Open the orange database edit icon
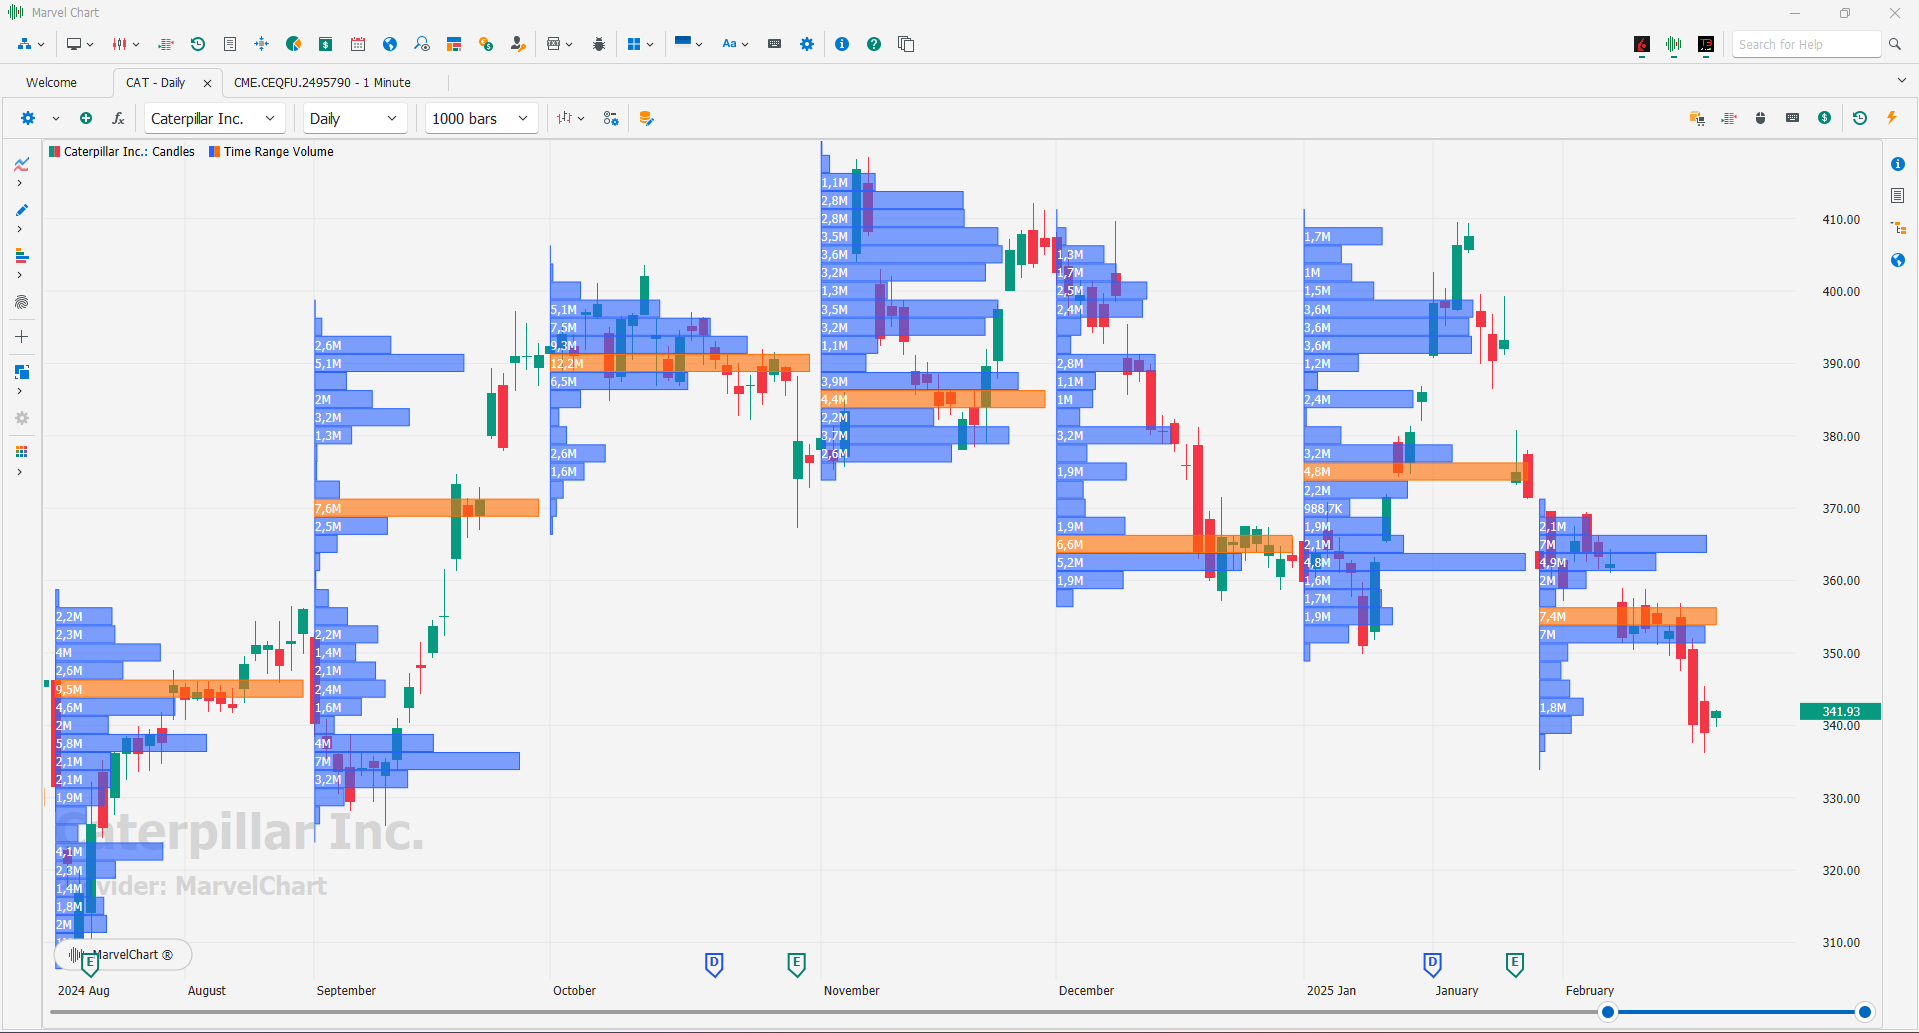The width and height of the screenshot is (1919, 1033). coord(646,118)
